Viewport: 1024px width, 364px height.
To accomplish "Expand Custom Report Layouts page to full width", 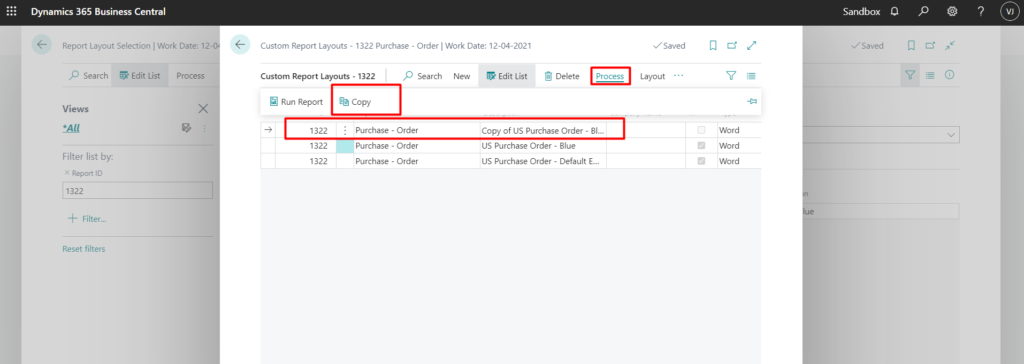I will tap(752, 46).
